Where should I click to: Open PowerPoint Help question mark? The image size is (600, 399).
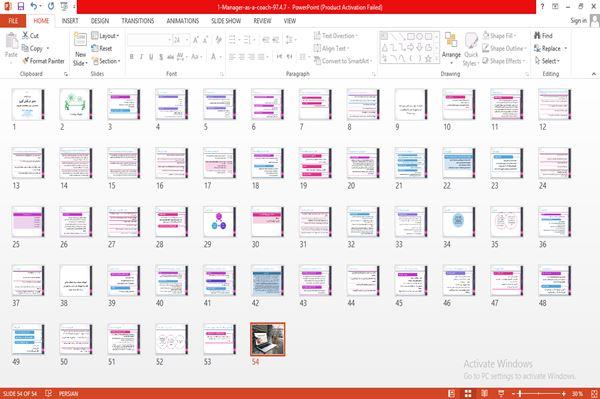point(542,6)
